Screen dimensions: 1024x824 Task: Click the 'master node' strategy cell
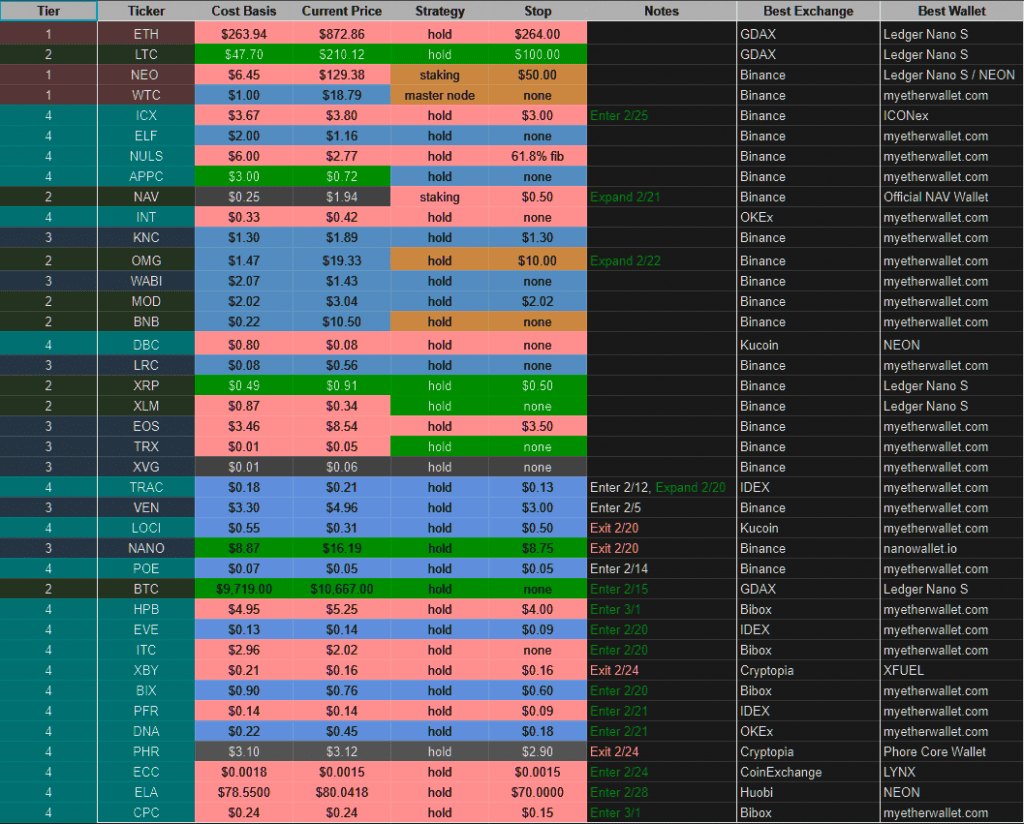pos(440,95)
